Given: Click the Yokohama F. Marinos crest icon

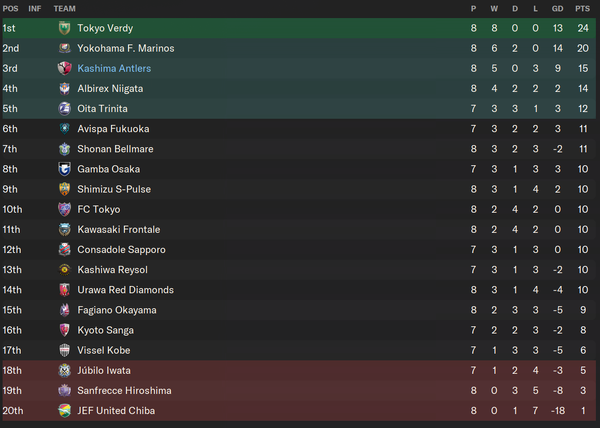Looking at the screenshot, I should [64, 48].
